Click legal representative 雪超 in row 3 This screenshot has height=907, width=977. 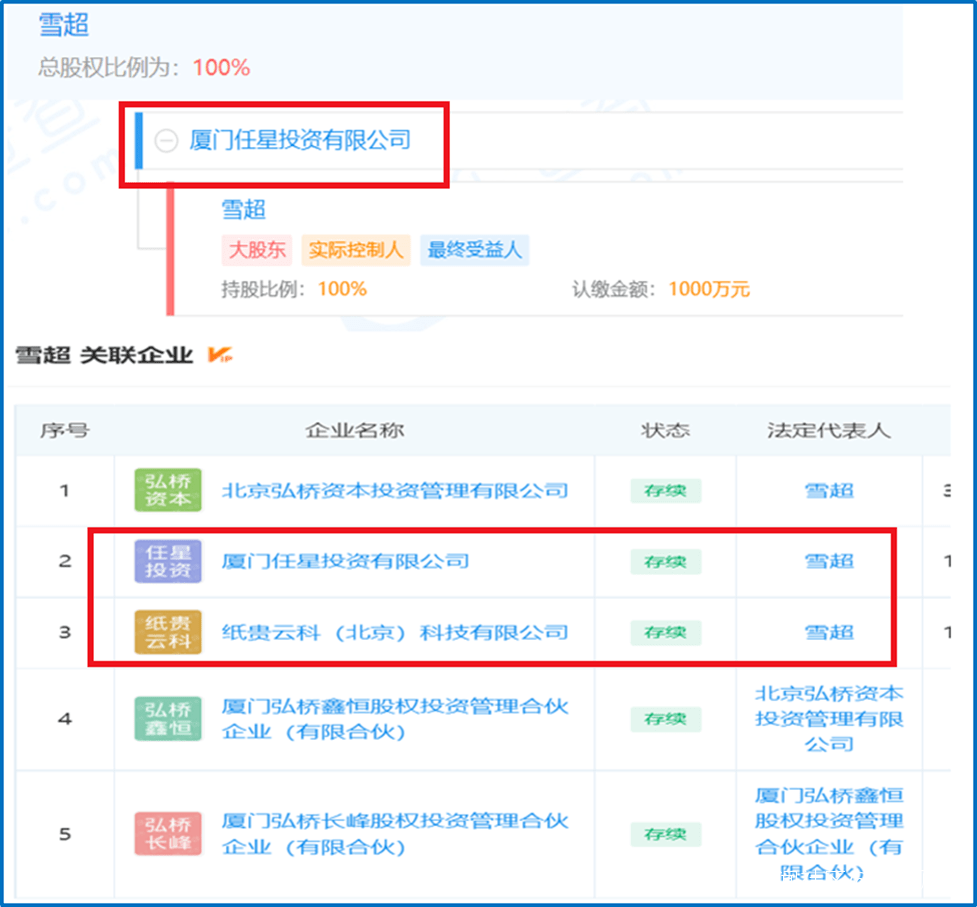click(829, 632)
